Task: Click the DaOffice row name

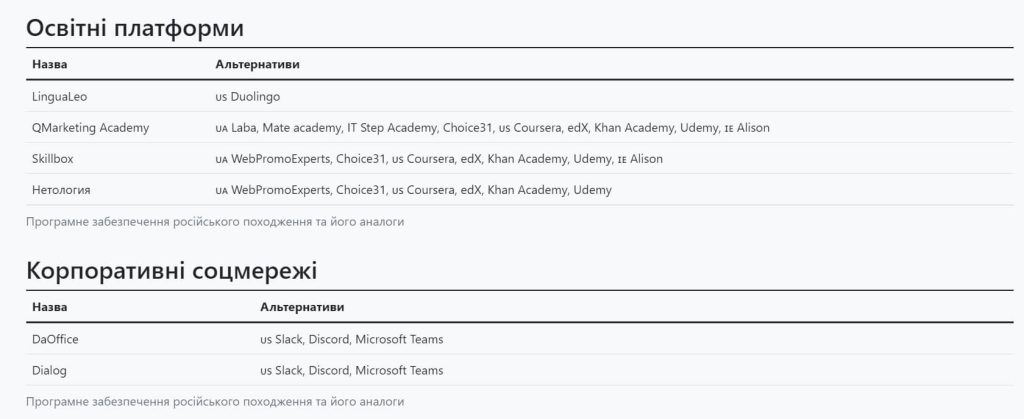Action: pyautogui.click(x=56, y=339)
